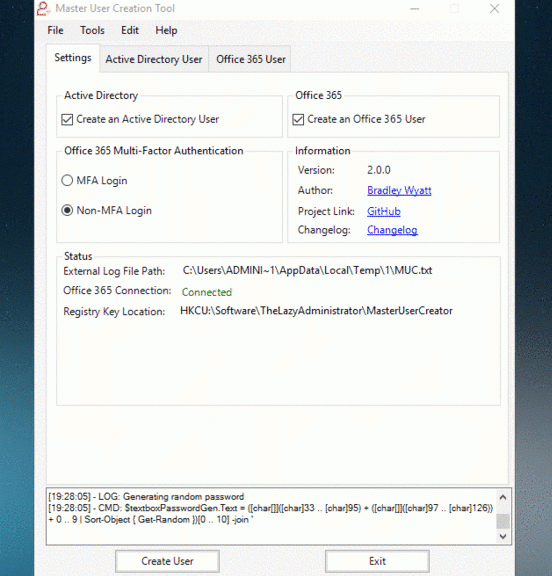Open the Edit menu
The height and width of the screenshot is (576, 552).
coord(130,30)
